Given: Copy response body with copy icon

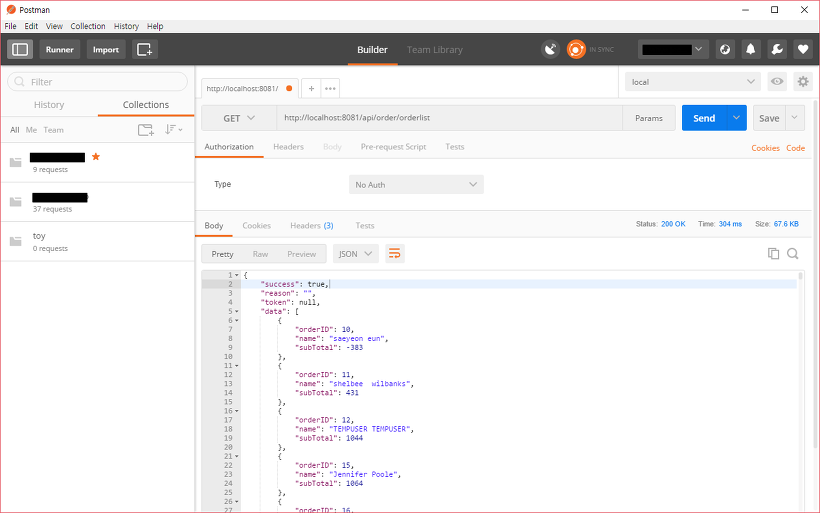Looking at the screenshot, I should 773,254.
